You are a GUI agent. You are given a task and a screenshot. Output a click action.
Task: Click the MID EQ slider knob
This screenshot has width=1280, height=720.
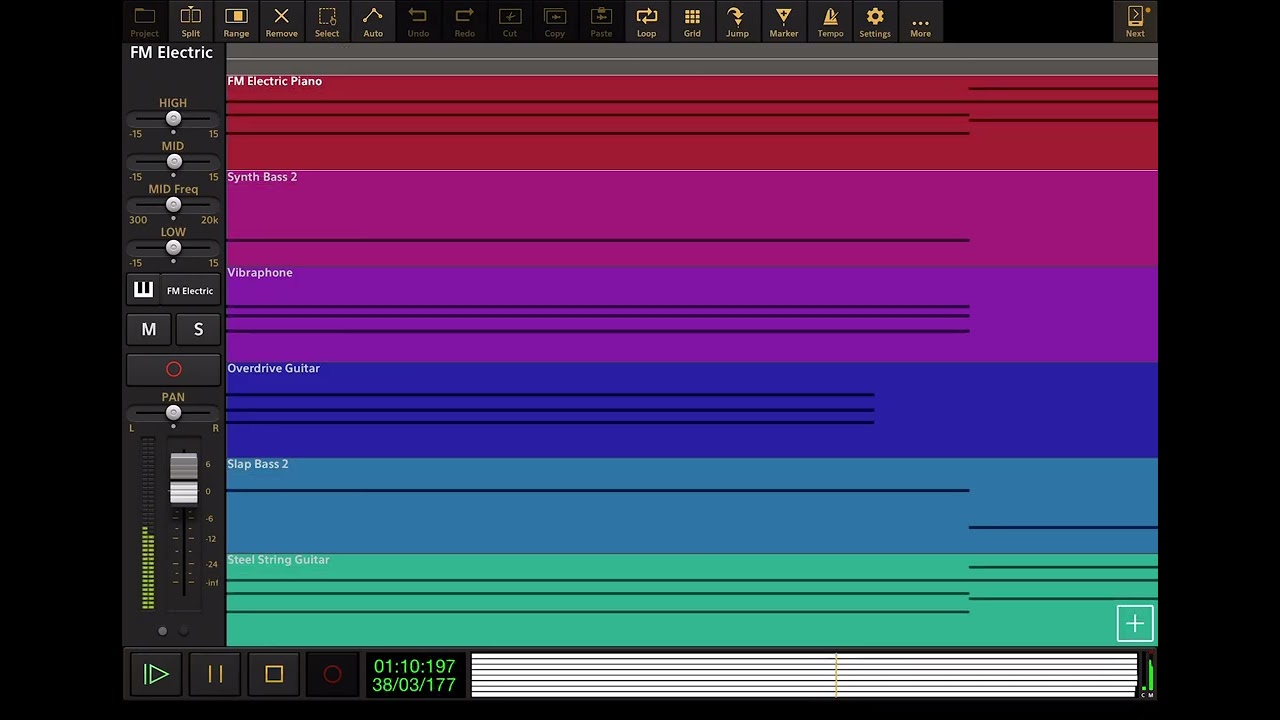click(x=174, y=162)
